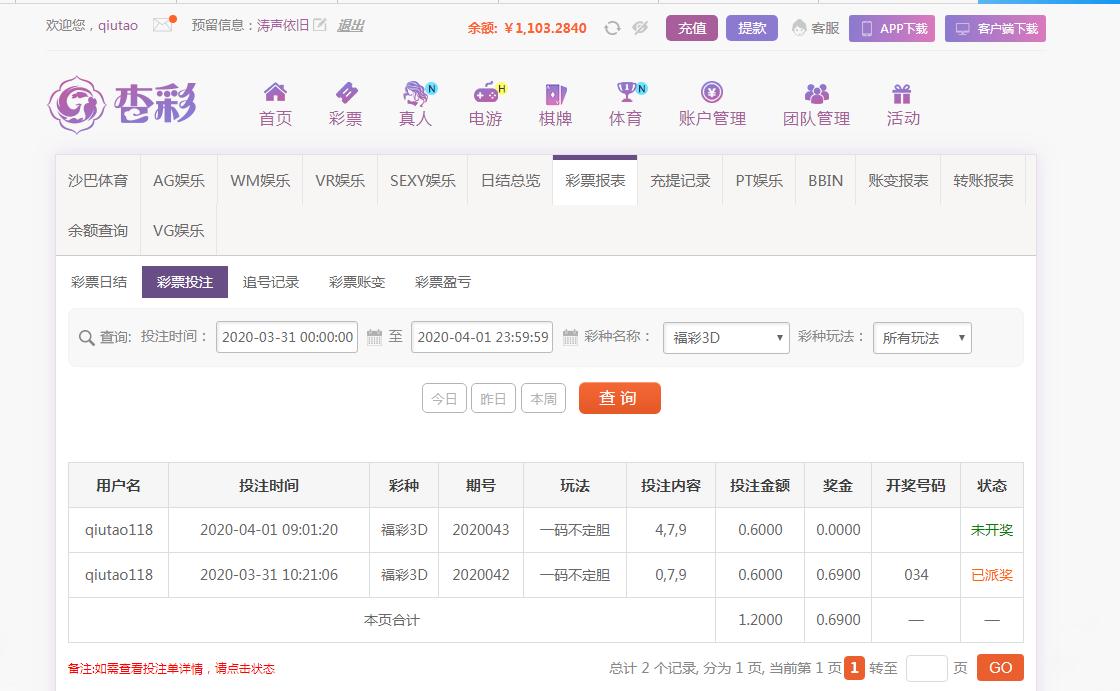Viewport: 1120px width, 691px height.
Task: Toggle balance visibility eye icon
Action: (640, 28)
